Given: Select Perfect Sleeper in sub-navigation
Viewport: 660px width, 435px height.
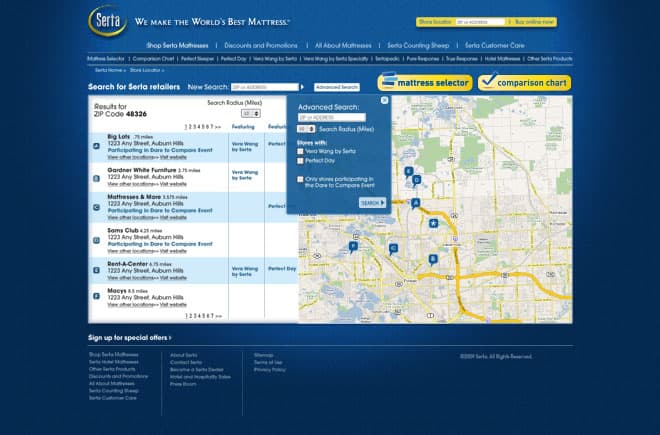Looking at the screenshot, I should 197,59.
